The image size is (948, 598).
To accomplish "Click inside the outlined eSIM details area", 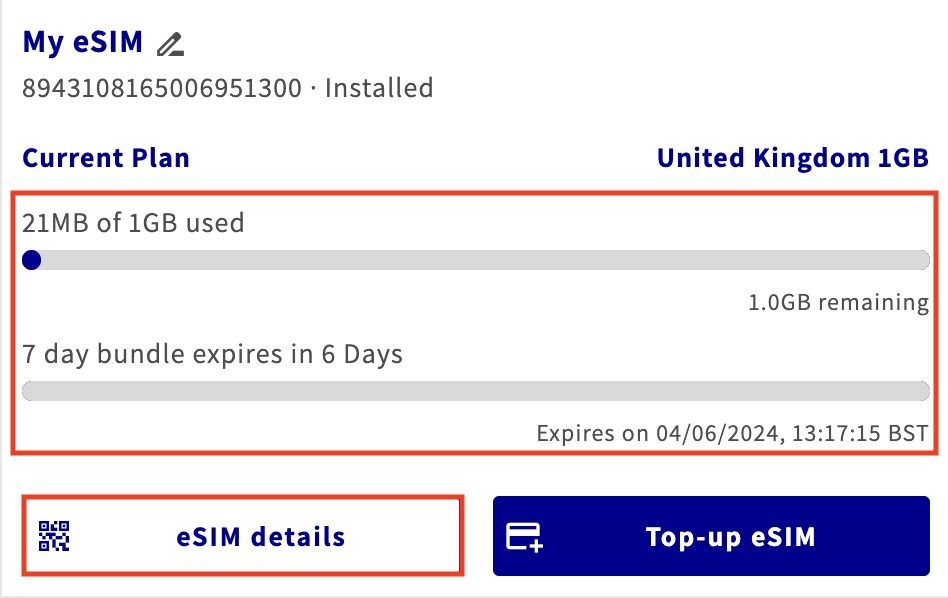I will pyautogui.click(x=242, y=536).
